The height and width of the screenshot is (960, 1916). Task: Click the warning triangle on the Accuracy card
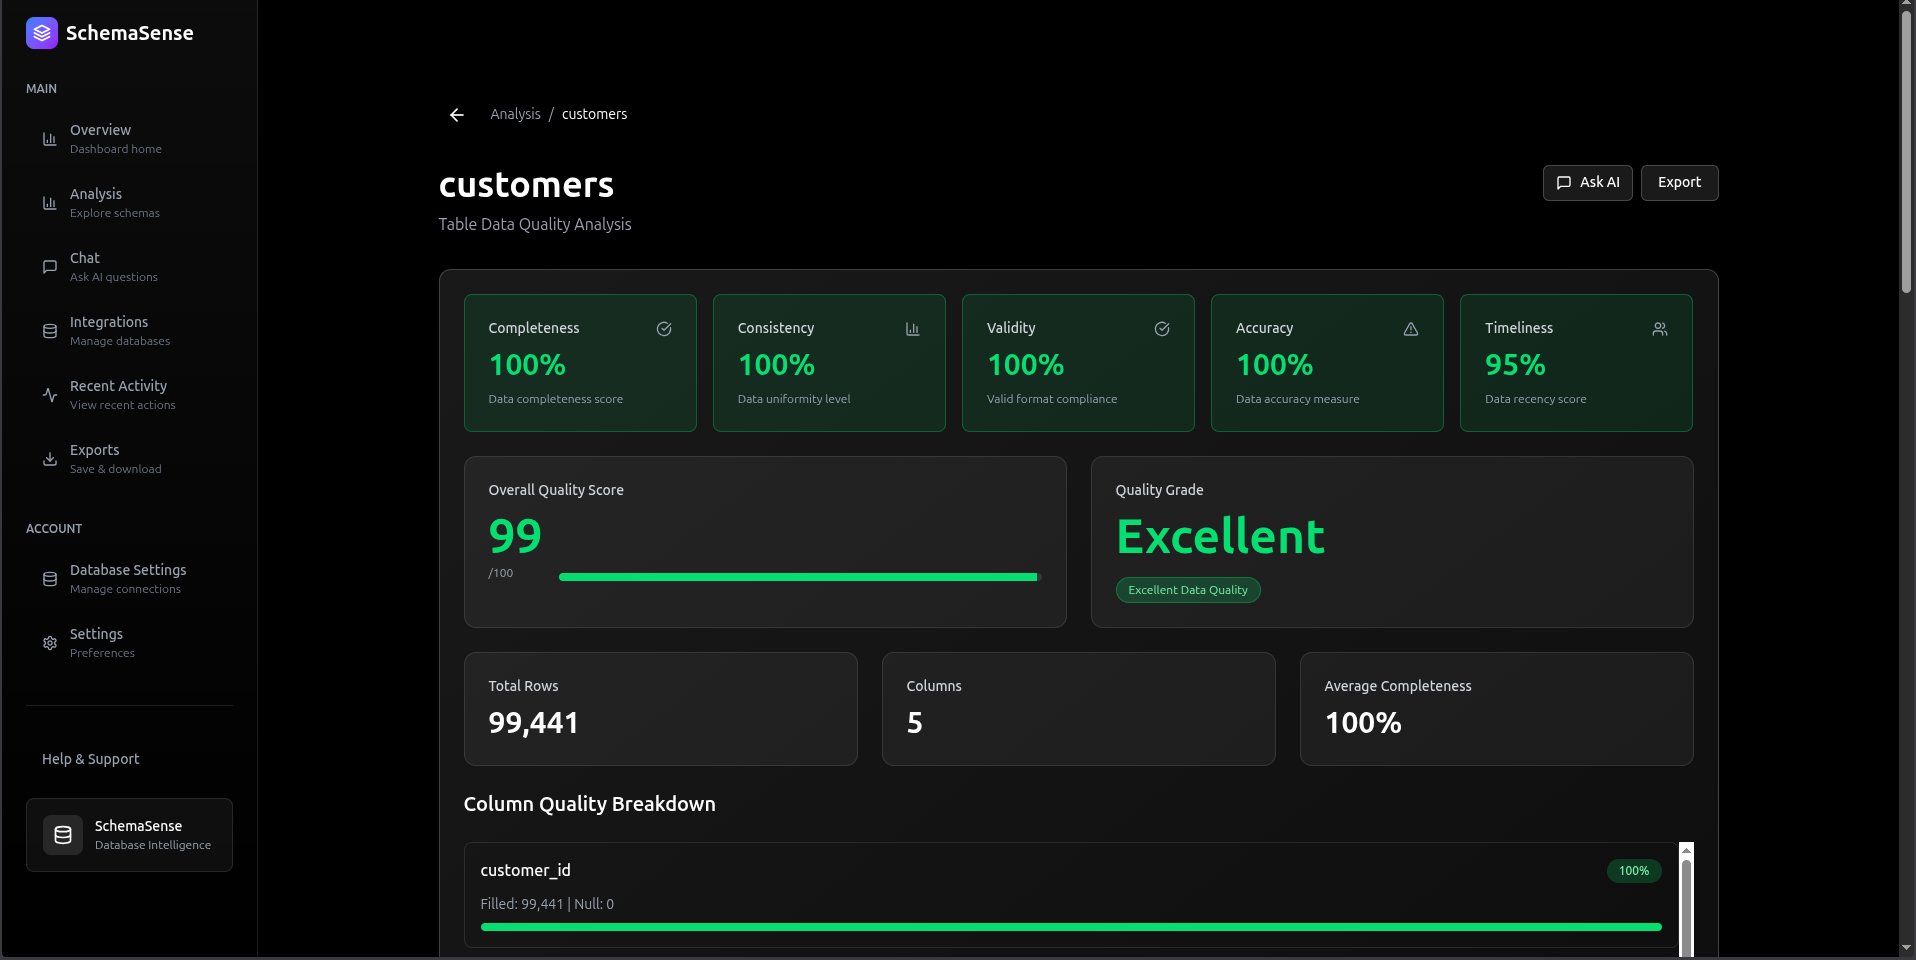click(1410, 329)
